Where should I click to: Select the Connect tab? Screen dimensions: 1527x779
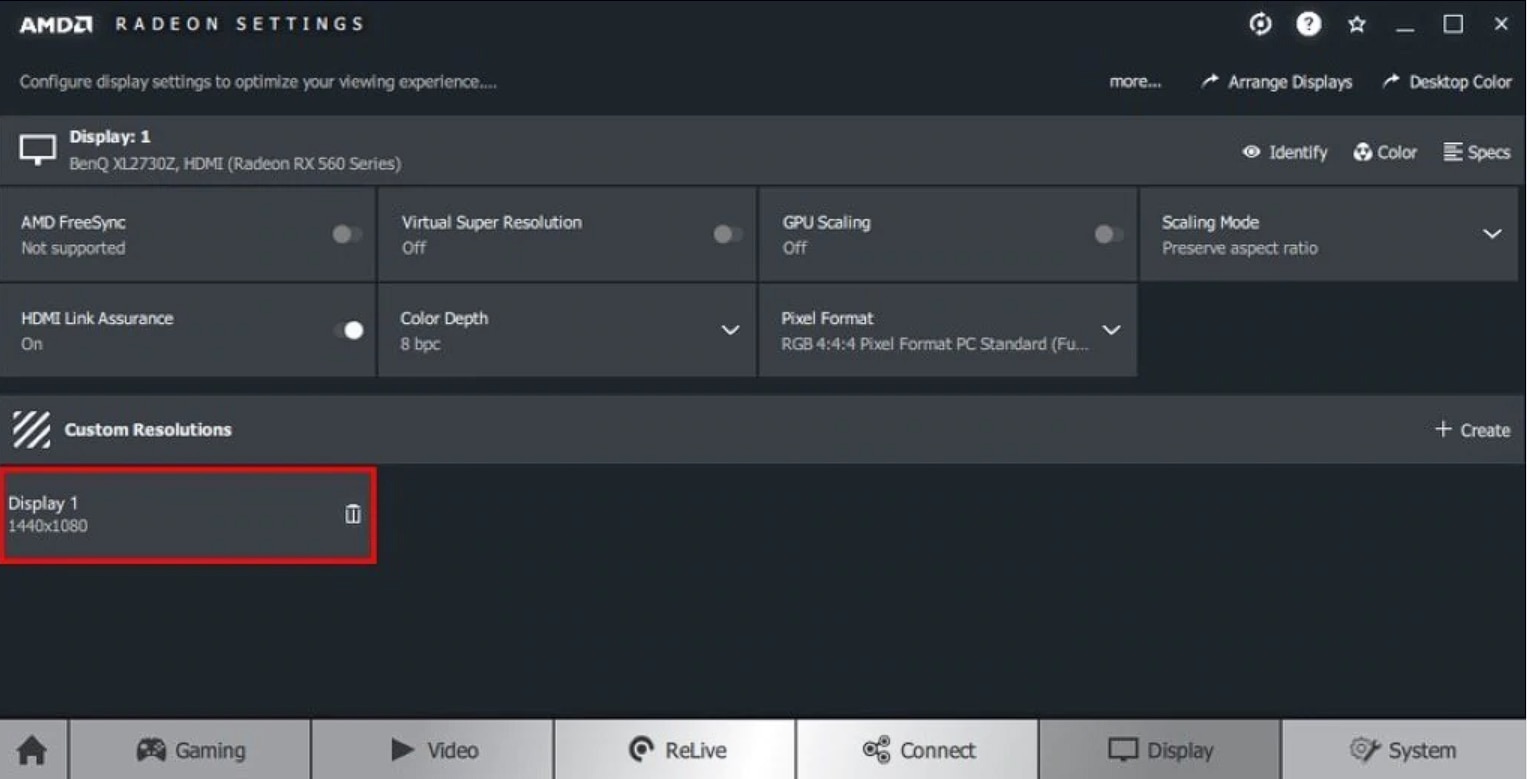tap(918, 750)
